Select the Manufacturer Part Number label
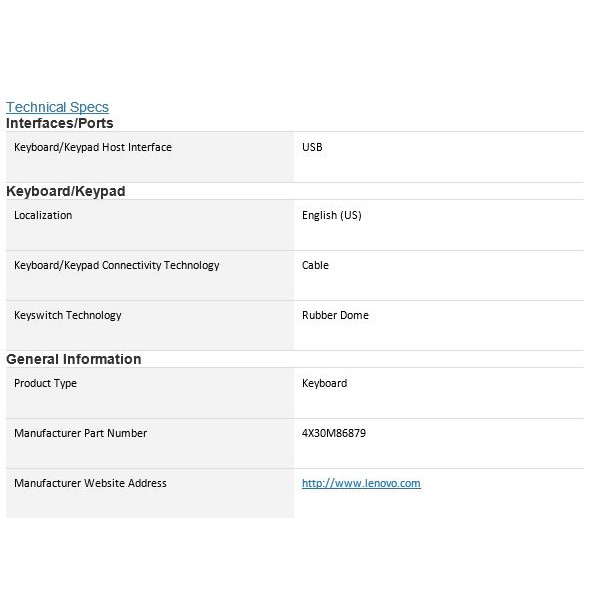This screenshot has height=612, width=612. (81, 433)
